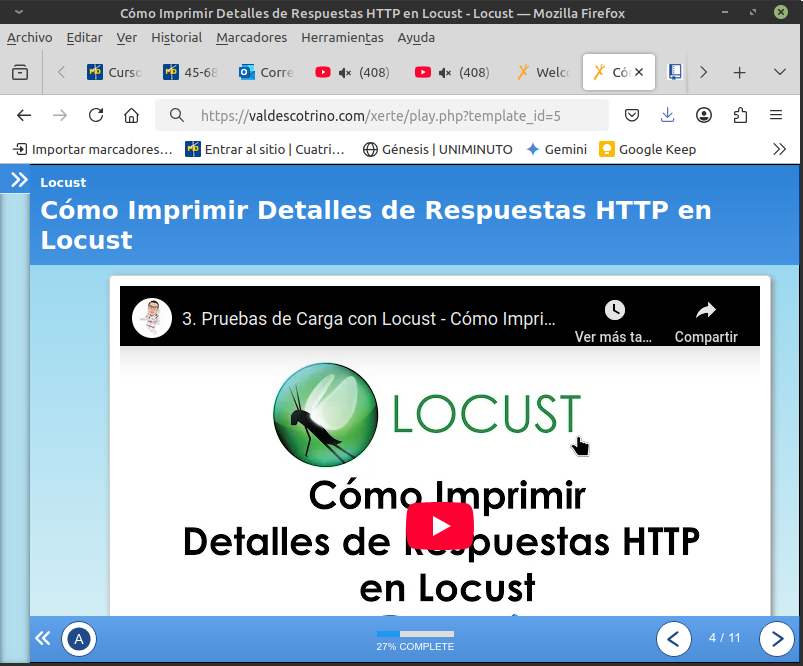Go to the home page icon
The height and width of the screenshot is (666, 803).
coord(132,115)
